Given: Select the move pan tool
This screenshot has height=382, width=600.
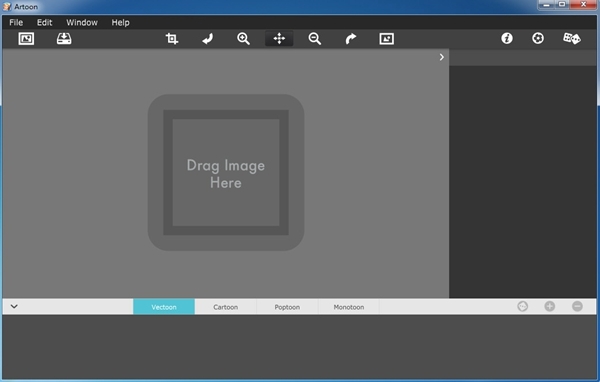Looking at the screenshot, I should pos(279,39).
